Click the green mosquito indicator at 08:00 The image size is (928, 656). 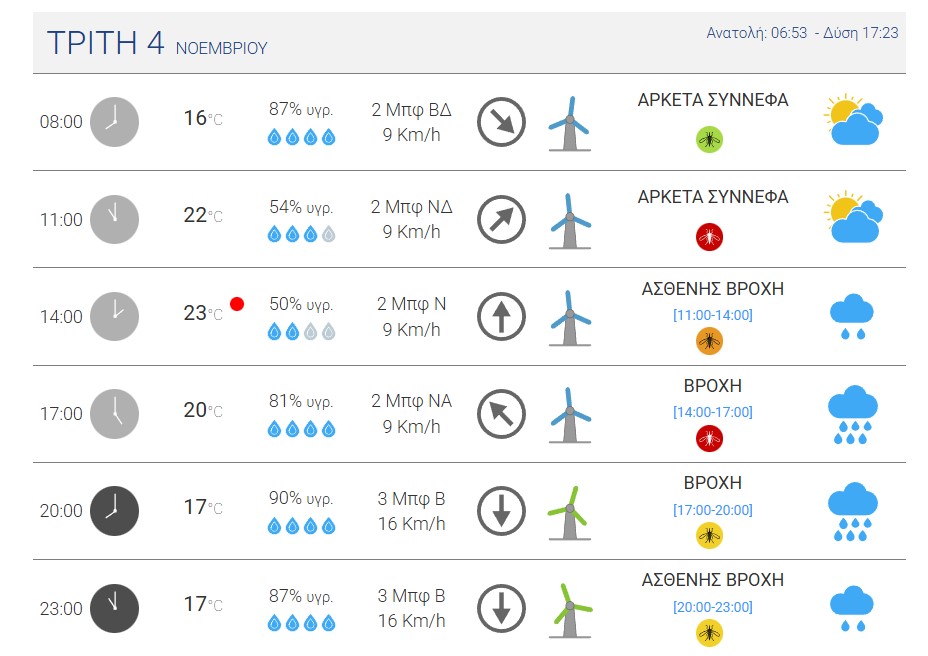709,139
